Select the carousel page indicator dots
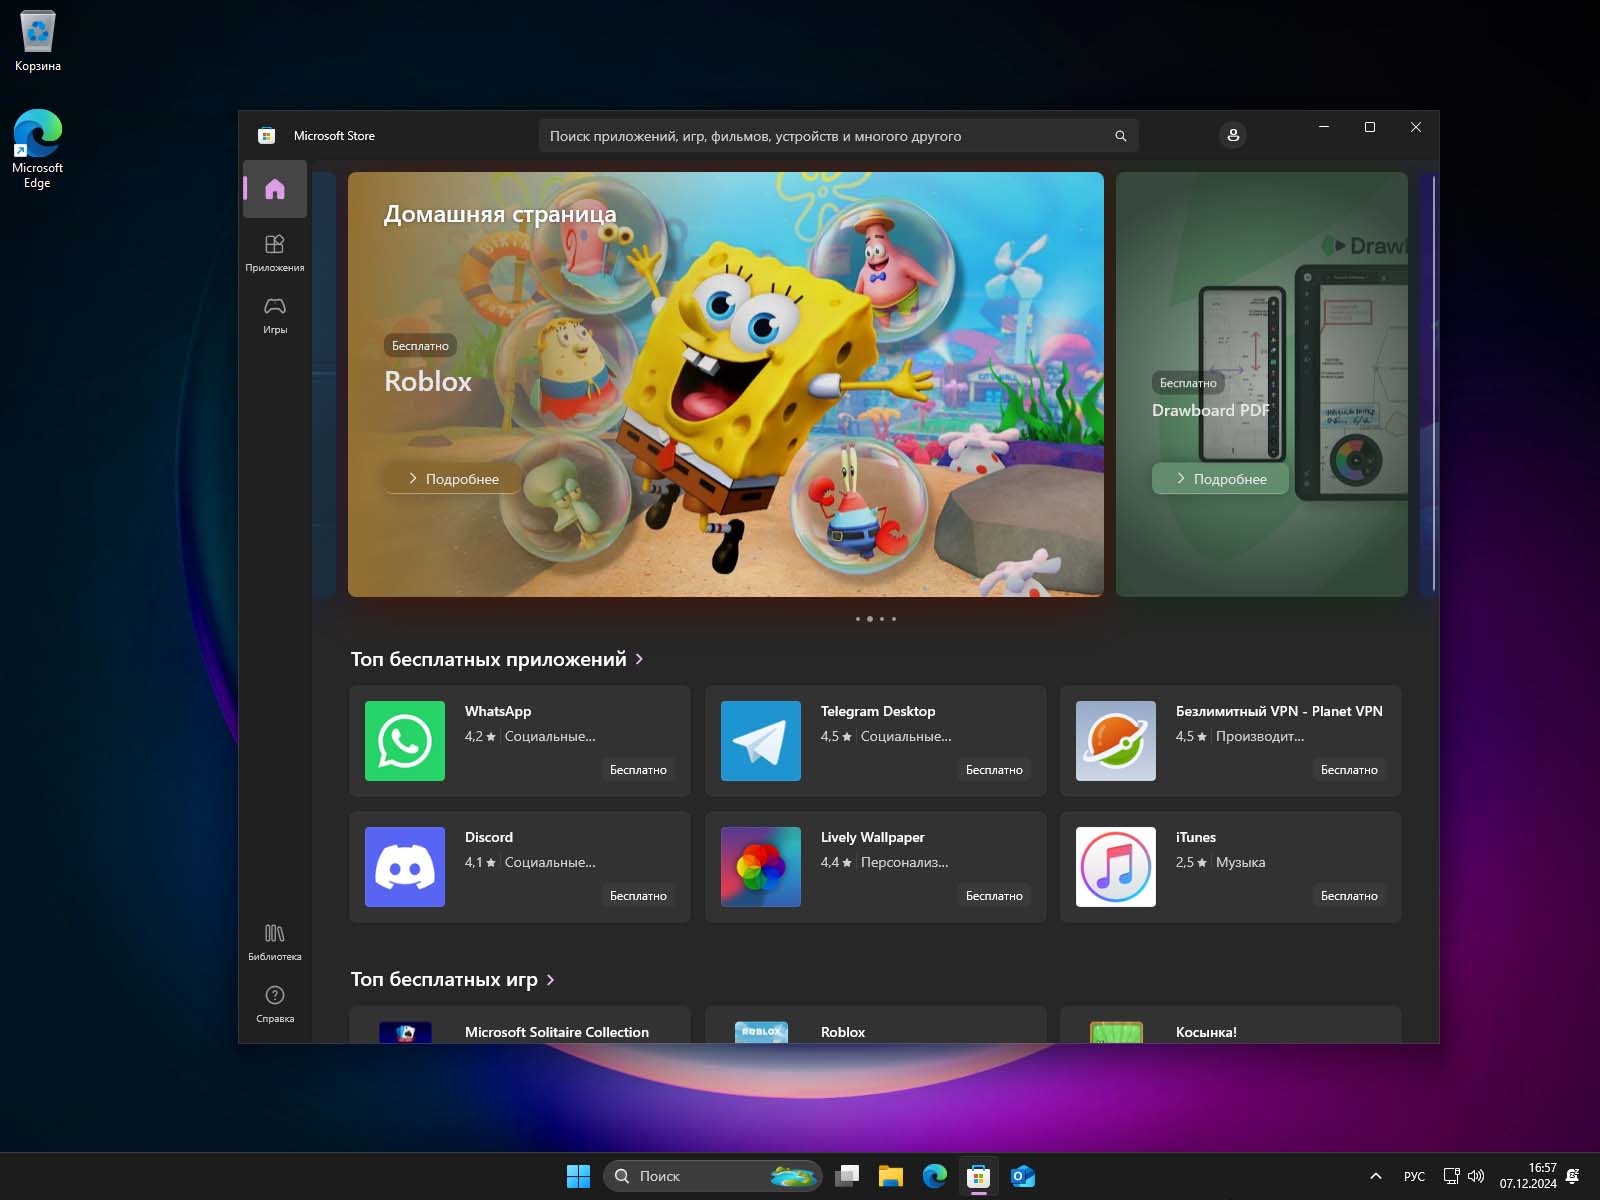The image size is (1600, 1200). [x=875, y=619]
